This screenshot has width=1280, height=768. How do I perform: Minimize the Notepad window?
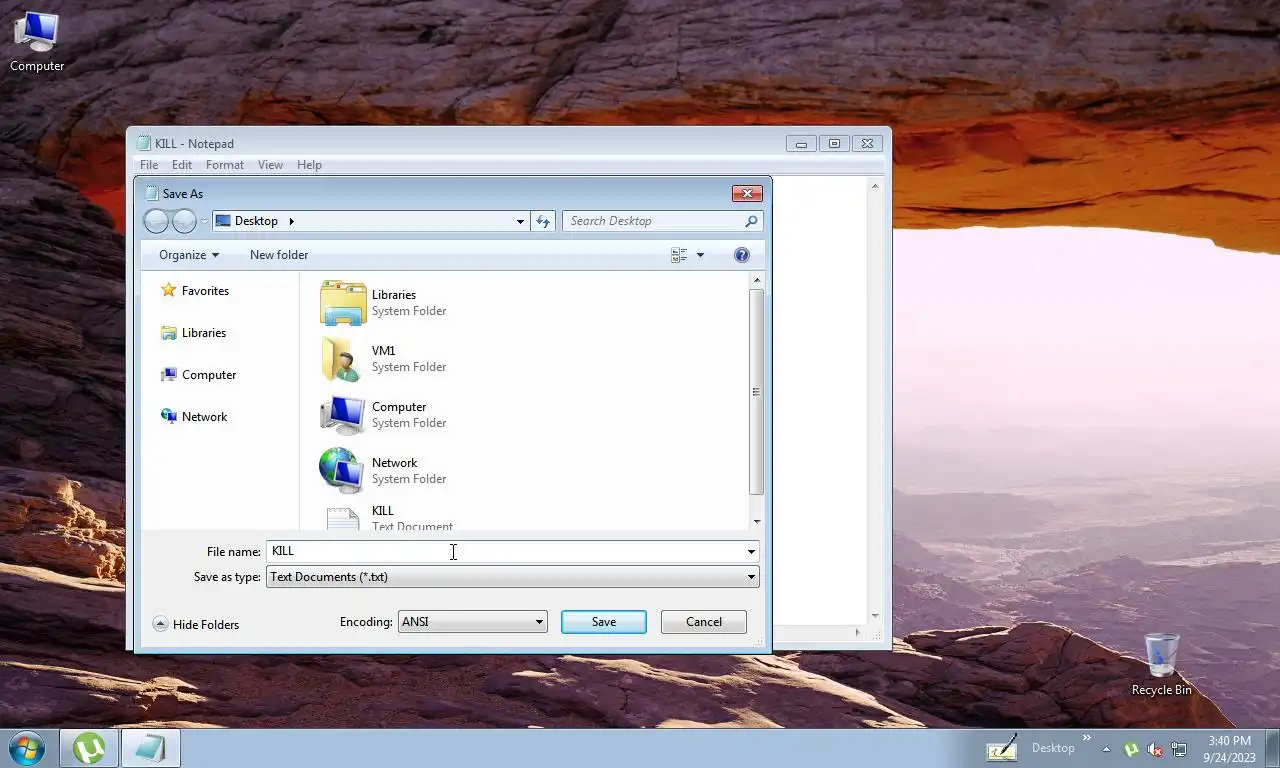coord(801,143)
